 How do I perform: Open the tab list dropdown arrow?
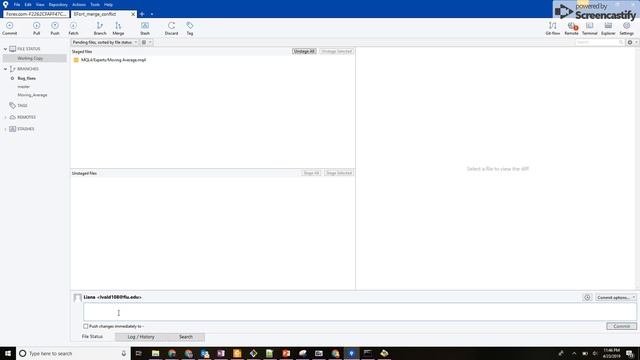(152, 14)
